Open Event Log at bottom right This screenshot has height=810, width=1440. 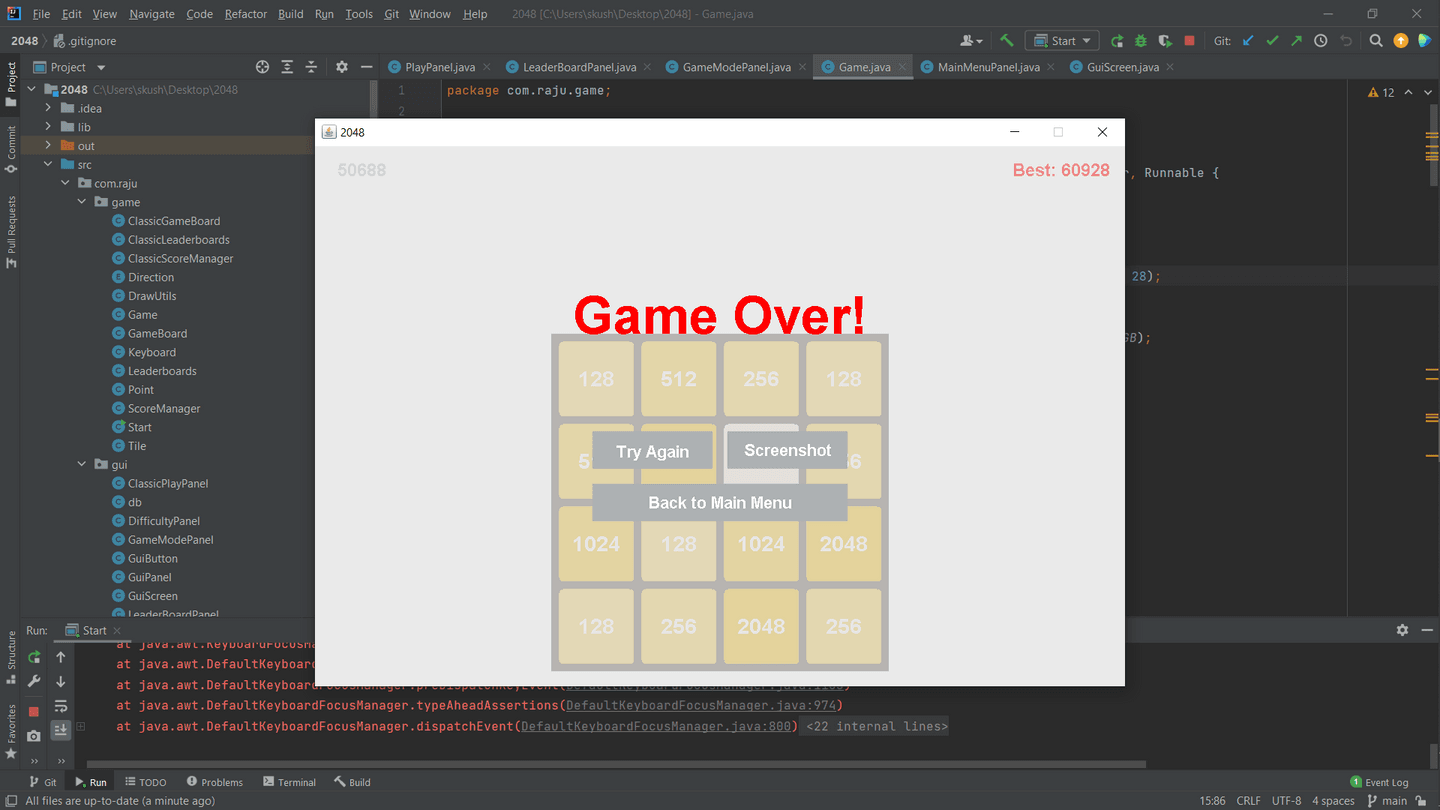pos(1379,782)
